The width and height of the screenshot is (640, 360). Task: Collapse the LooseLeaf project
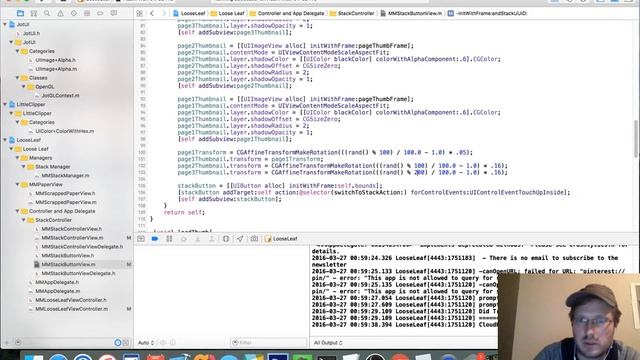(5, 140)
